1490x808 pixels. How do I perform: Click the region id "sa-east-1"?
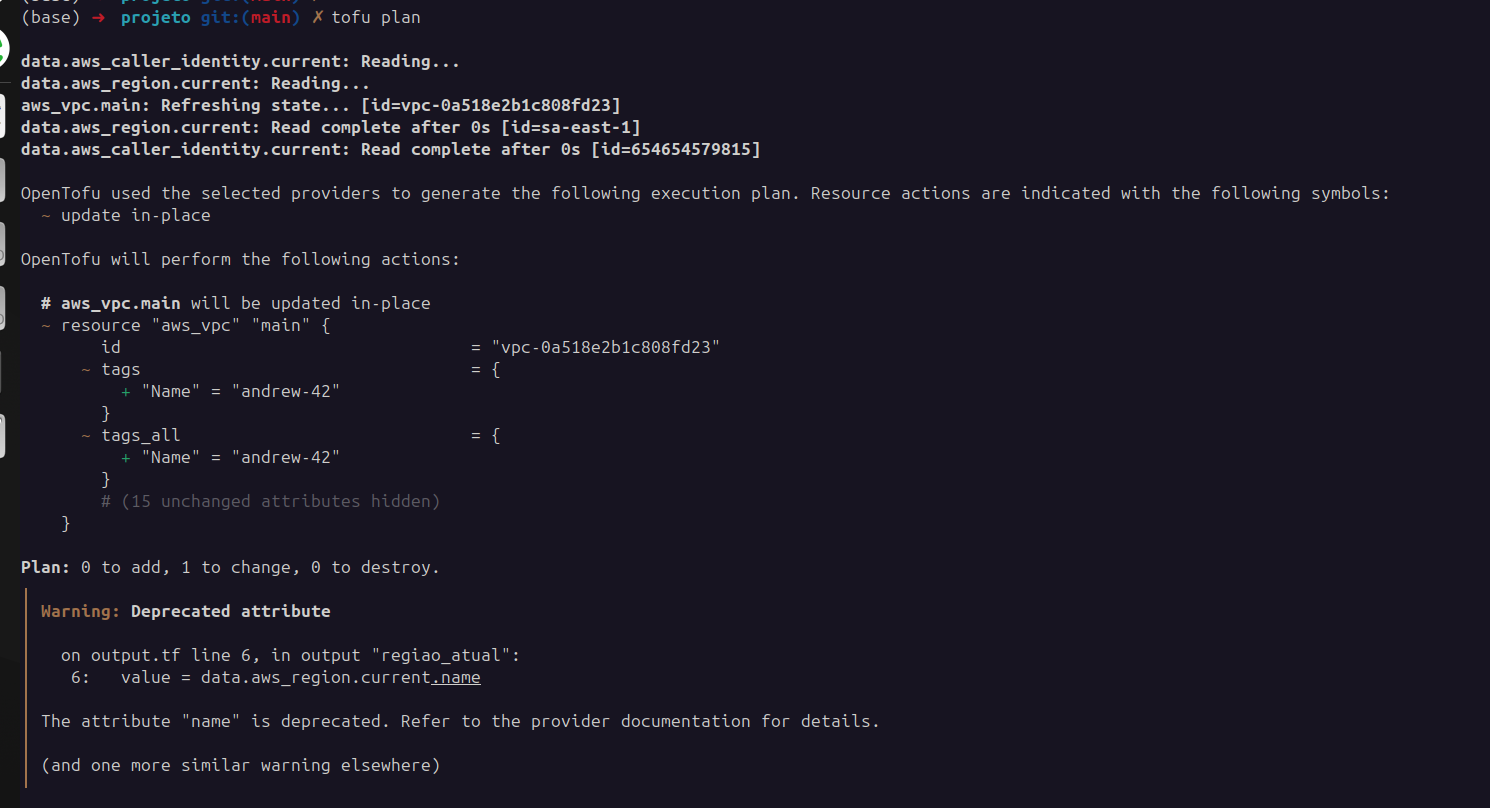click(x=600, y=127)
